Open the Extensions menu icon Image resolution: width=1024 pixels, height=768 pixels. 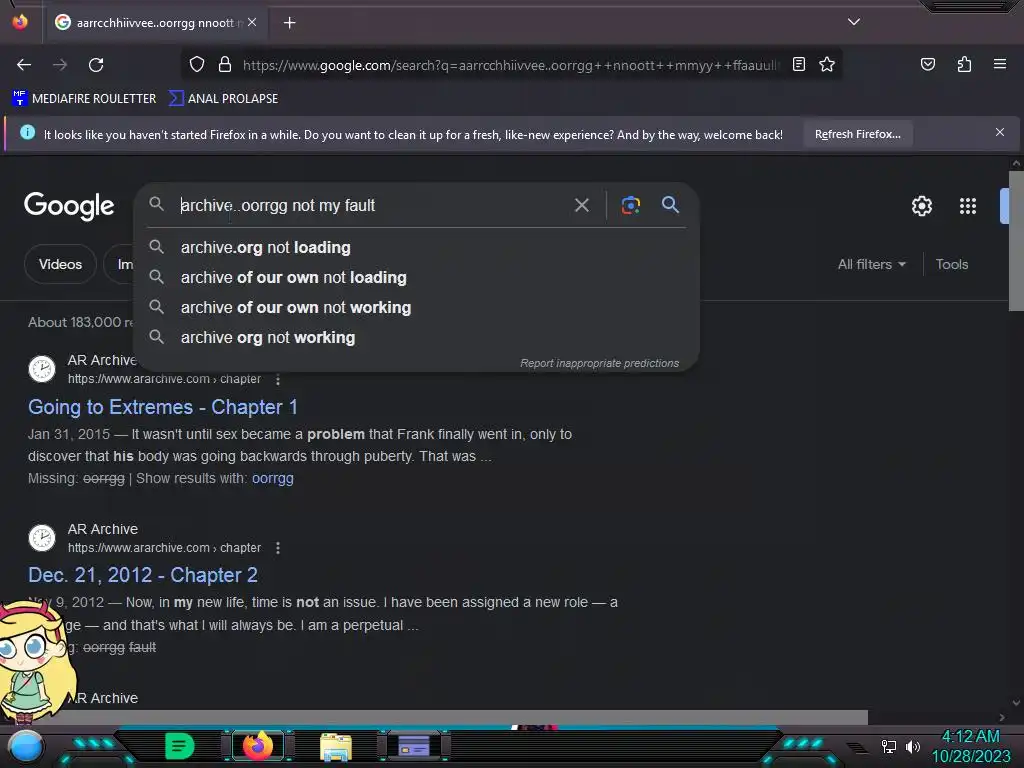point(964,64)
